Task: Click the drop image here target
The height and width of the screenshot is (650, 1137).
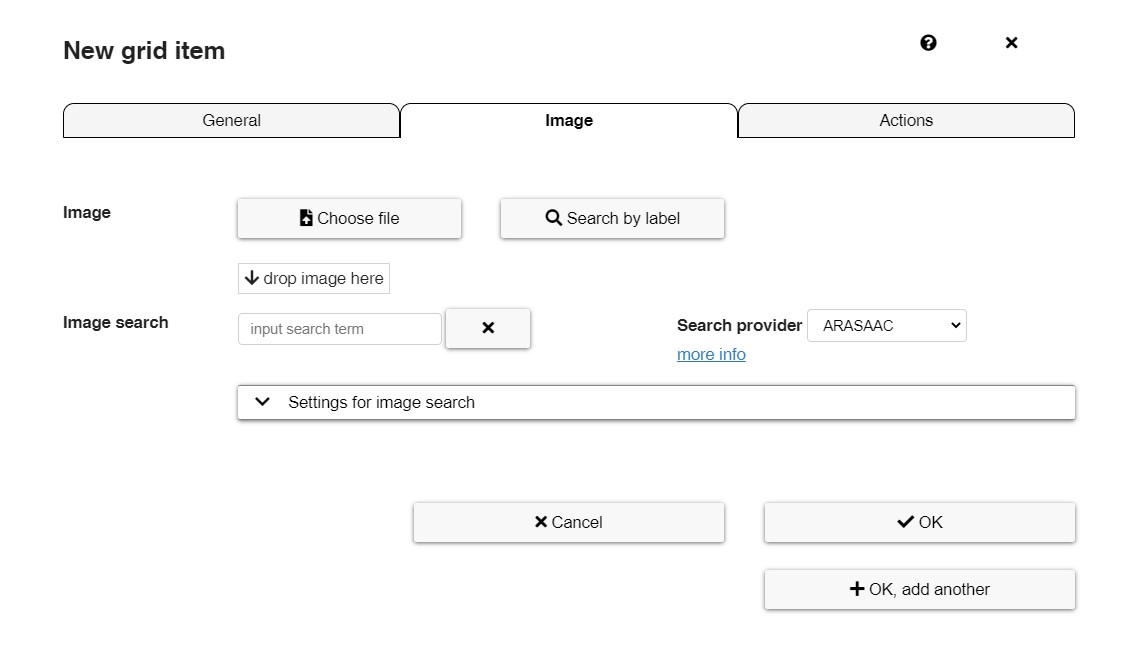Action: (x=313, y=277)
